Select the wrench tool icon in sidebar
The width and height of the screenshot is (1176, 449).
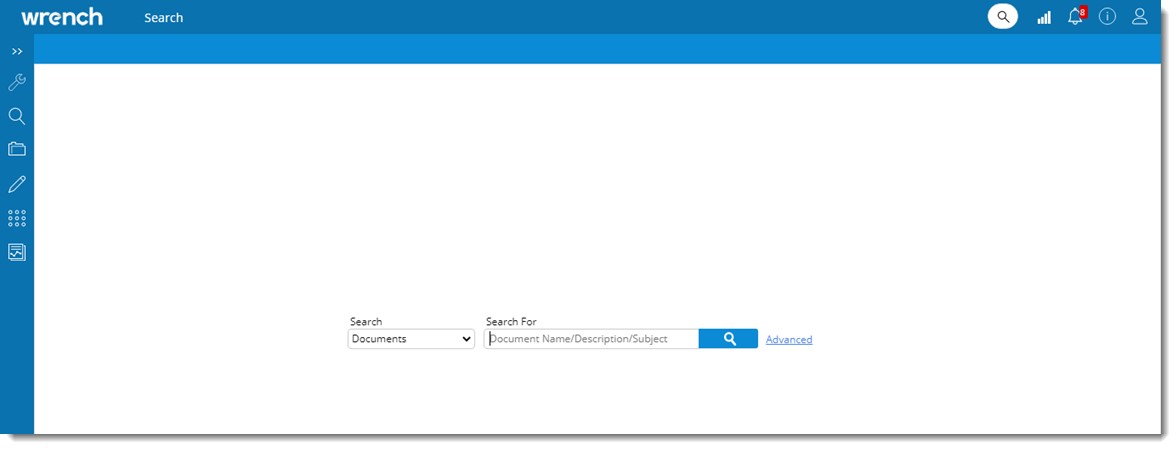pos(17,83)
